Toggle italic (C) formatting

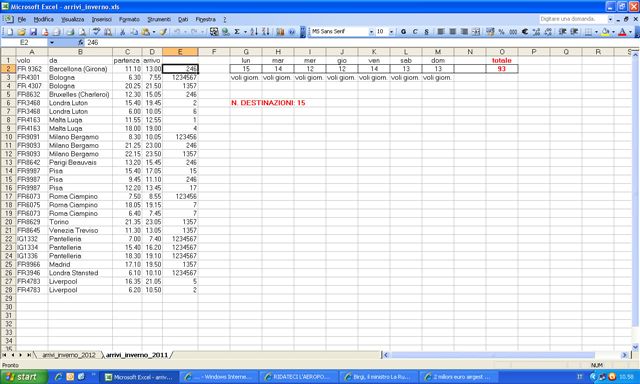click(x=415, y=32)
